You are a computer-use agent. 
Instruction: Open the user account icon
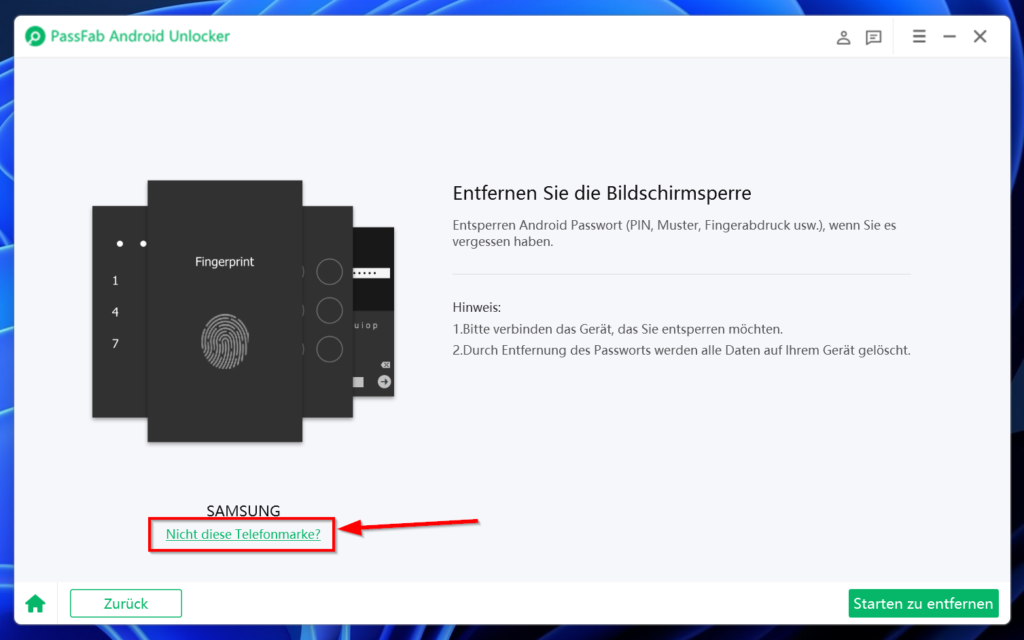click(x=843, y=37)
